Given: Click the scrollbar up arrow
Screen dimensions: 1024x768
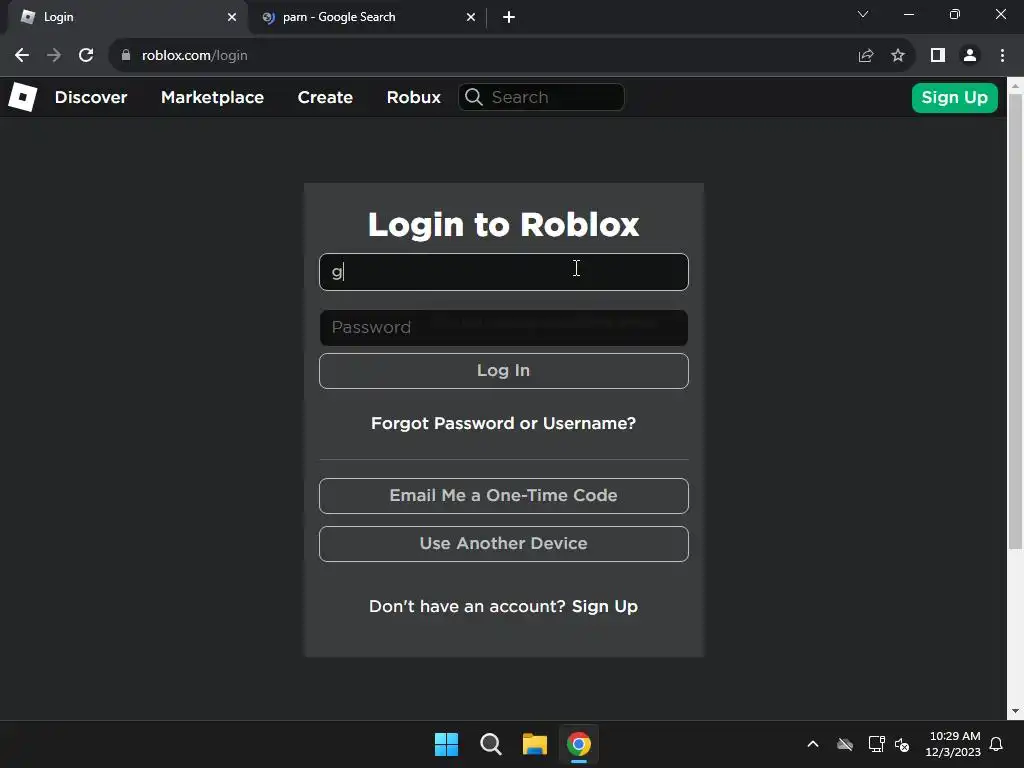Looking at the screenshot, I should point(1016,85).
